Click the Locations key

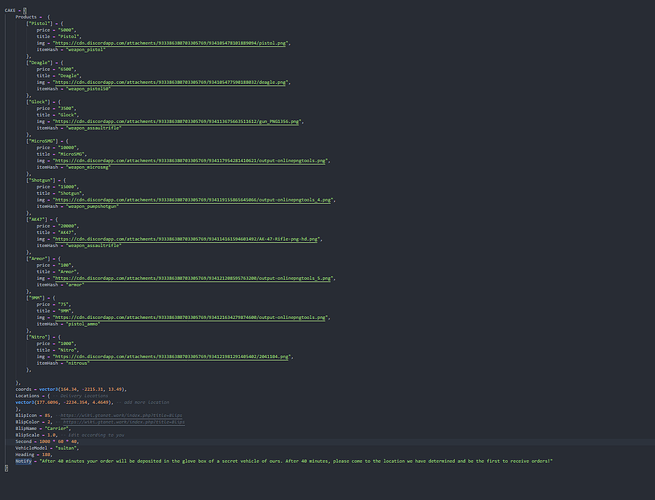point(27,396)
